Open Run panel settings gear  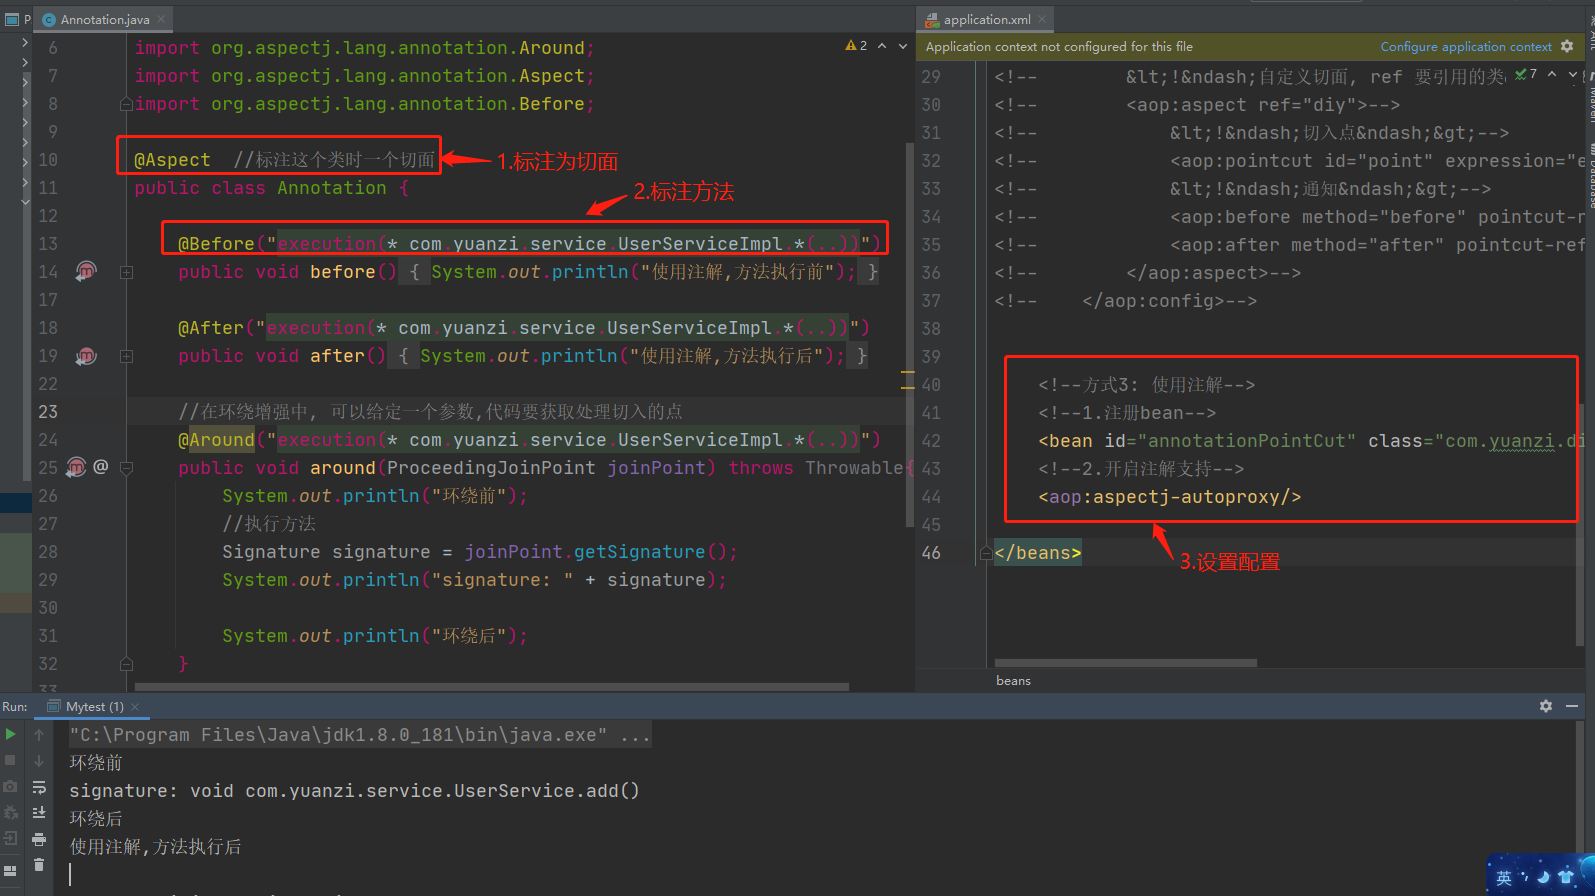1546,706
